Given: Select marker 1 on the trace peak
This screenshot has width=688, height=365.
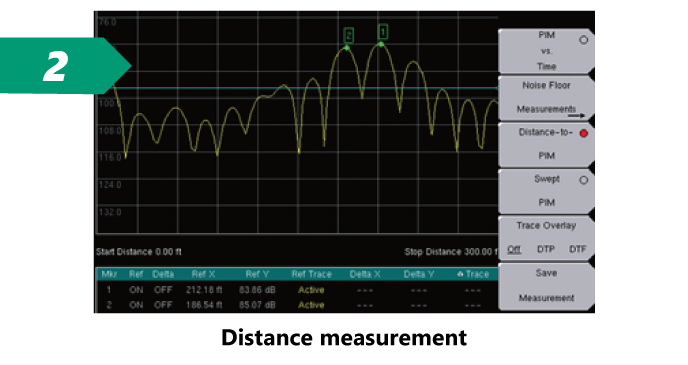Looking at the screenshot, I should coord(383,32).
